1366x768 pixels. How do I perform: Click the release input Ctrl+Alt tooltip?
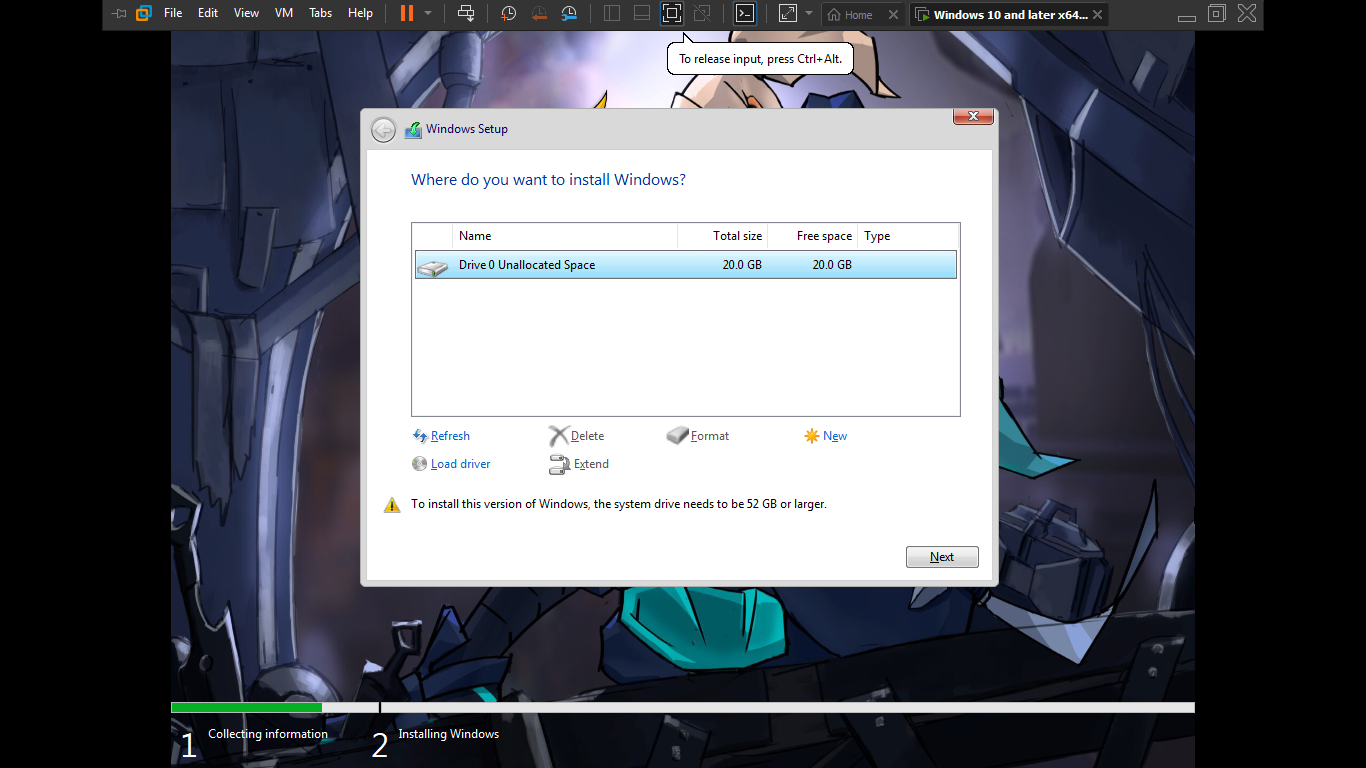coord(760,59)
